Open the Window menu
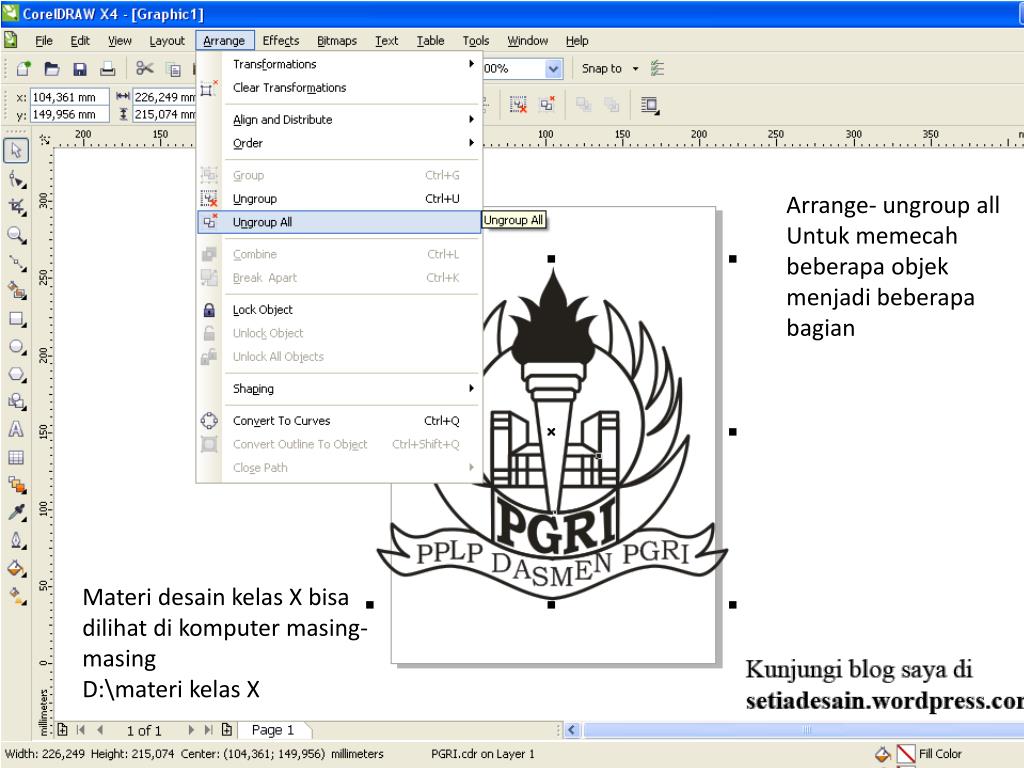 tap(528, 40)
